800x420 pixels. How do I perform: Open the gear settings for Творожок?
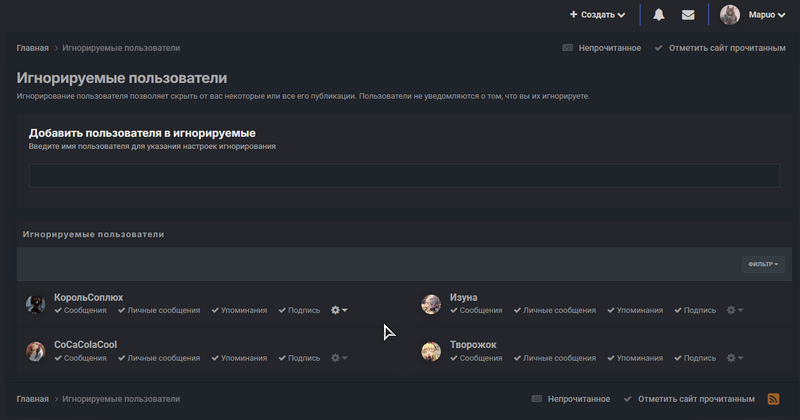(x=735, y=357)
